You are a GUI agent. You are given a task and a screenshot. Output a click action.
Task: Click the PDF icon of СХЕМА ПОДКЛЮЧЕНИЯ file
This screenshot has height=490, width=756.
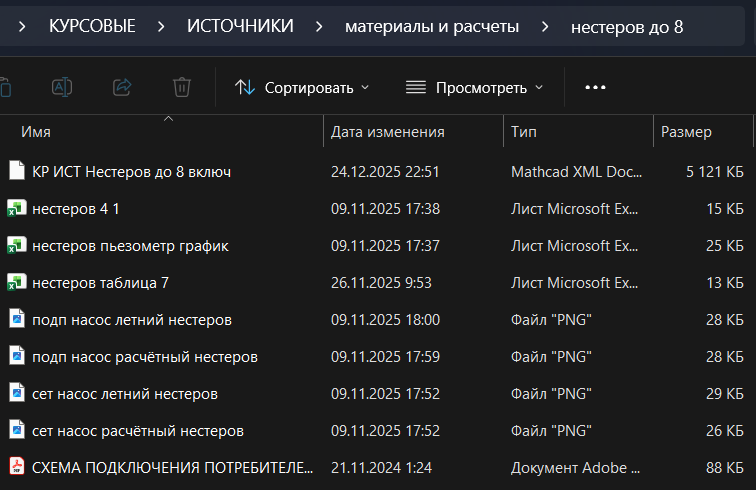[16, 467]
